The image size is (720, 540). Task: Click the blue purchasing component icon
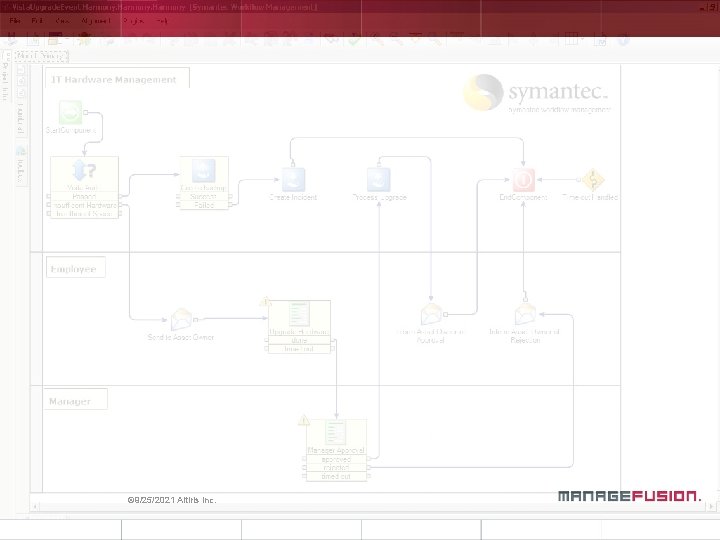click(x=203, y=171)
